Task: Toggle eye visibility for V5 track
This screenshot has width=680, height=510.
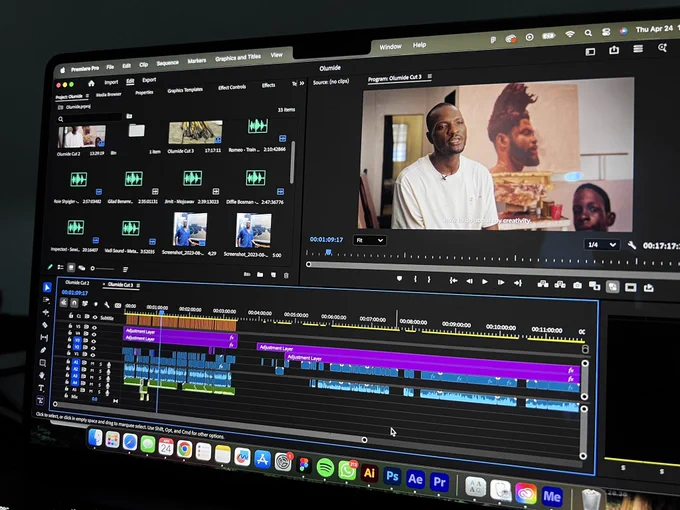Action: 95,328
